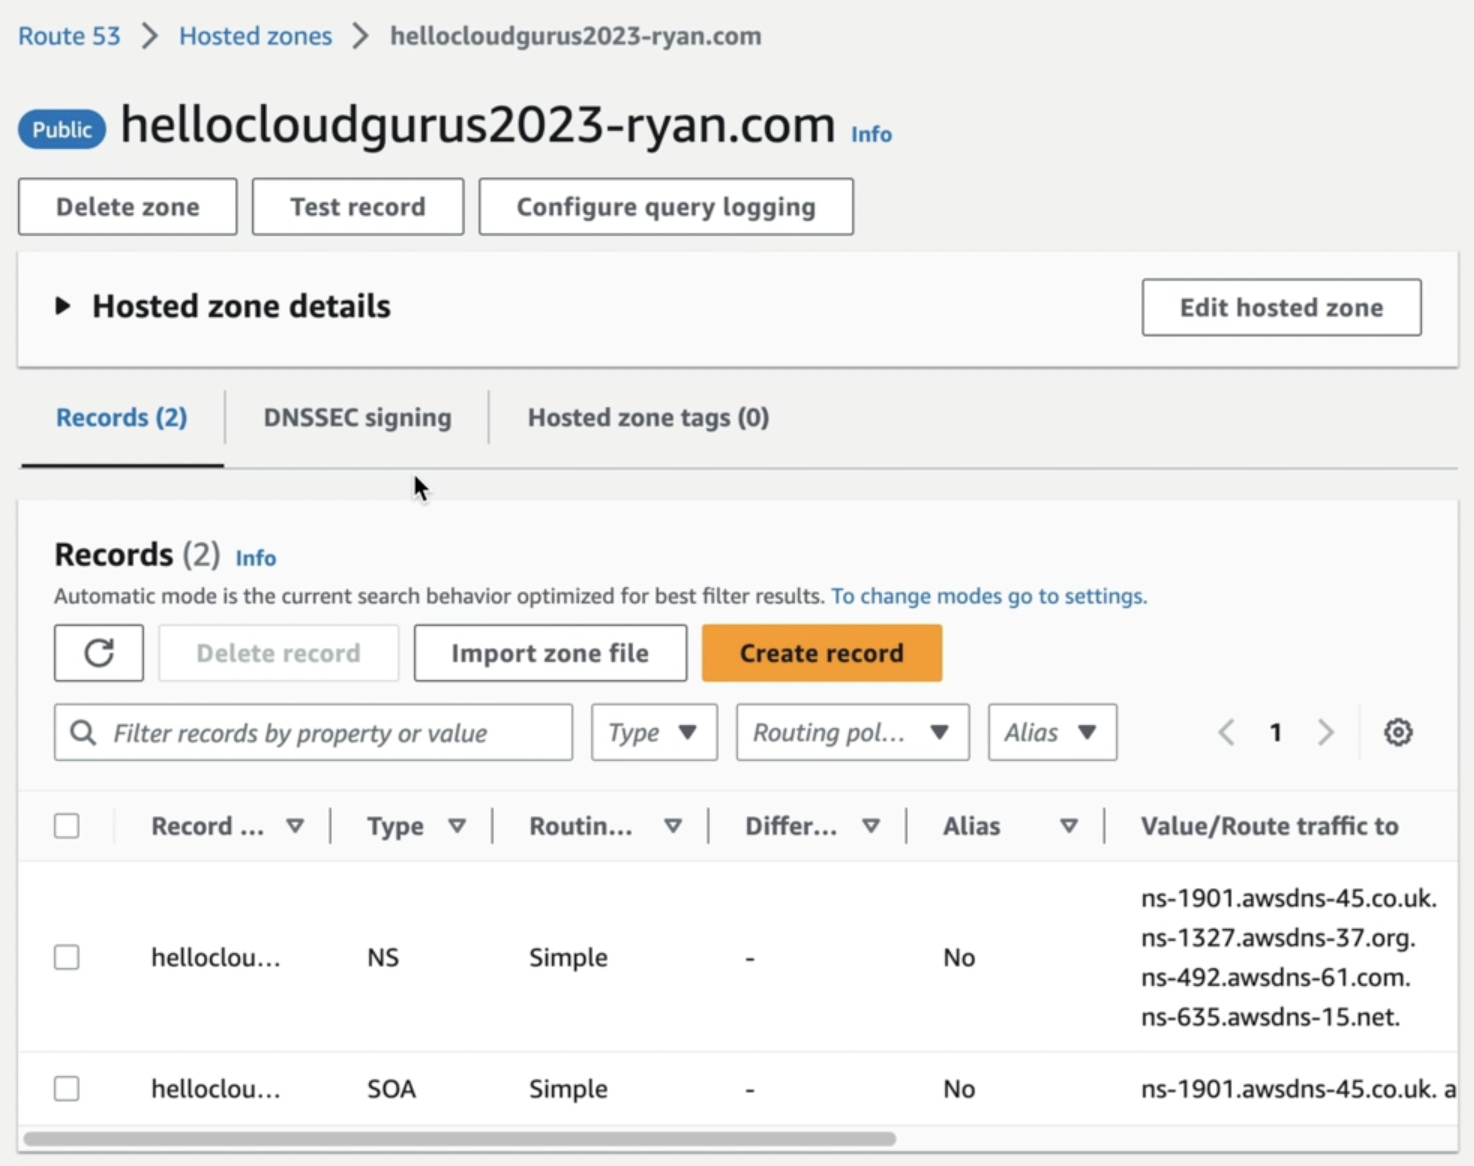Click ns-635.awsdns-15.net. value

(1270, 1017)
